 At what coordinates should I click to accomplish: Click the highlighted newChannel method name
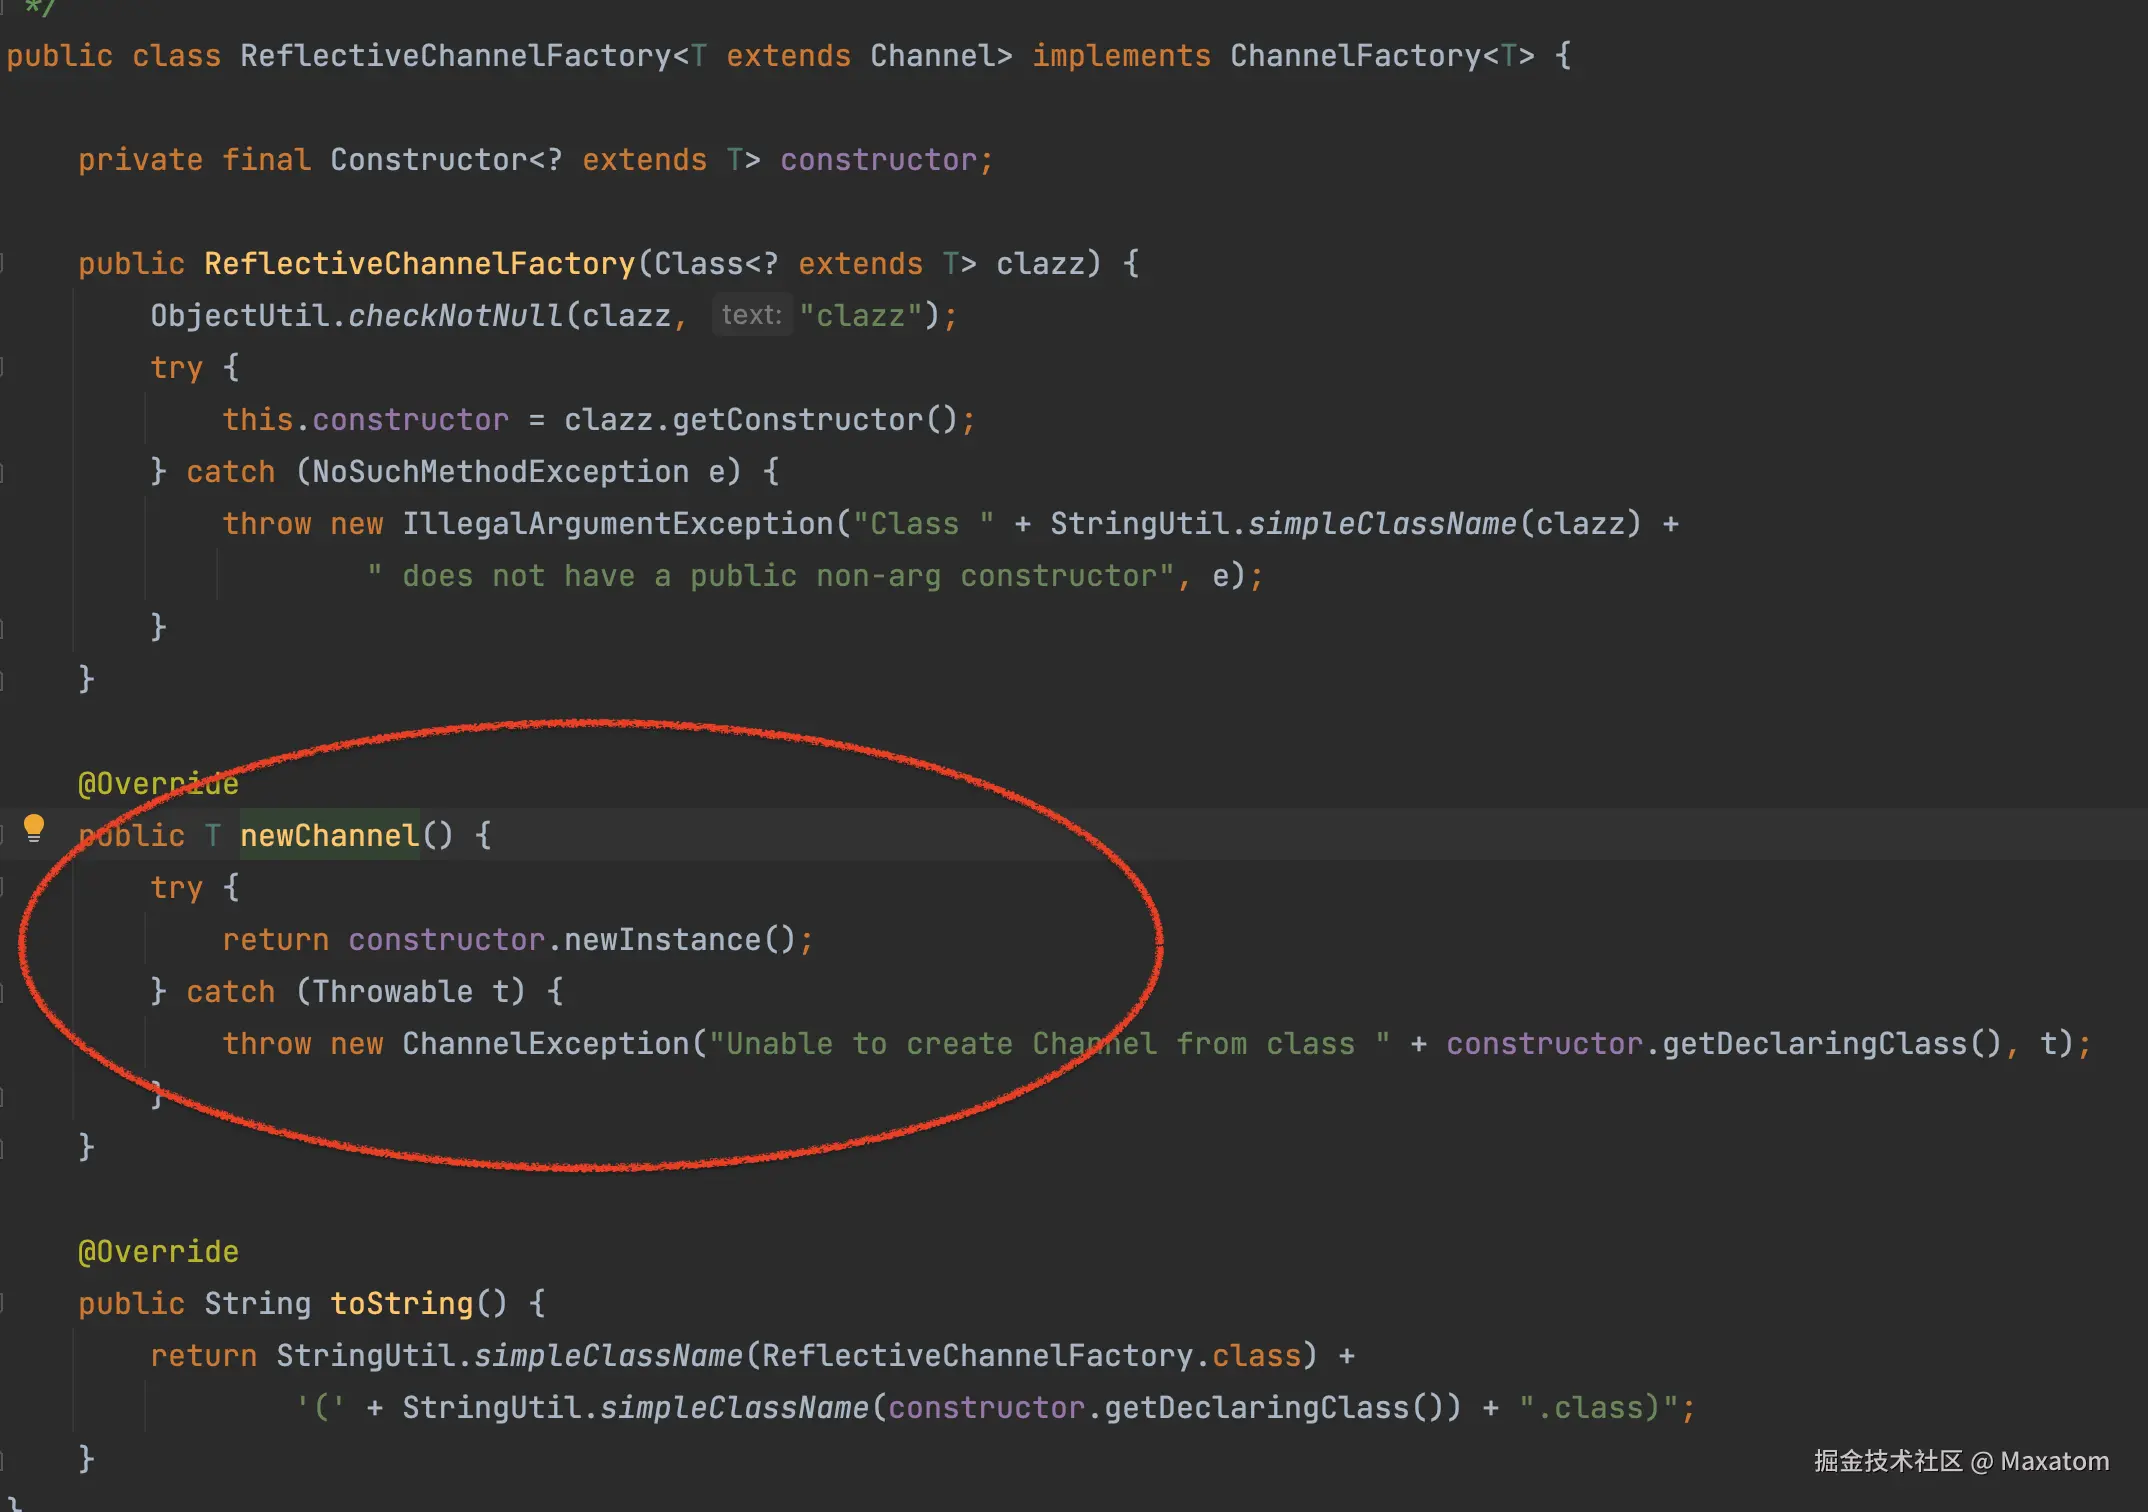329,835
